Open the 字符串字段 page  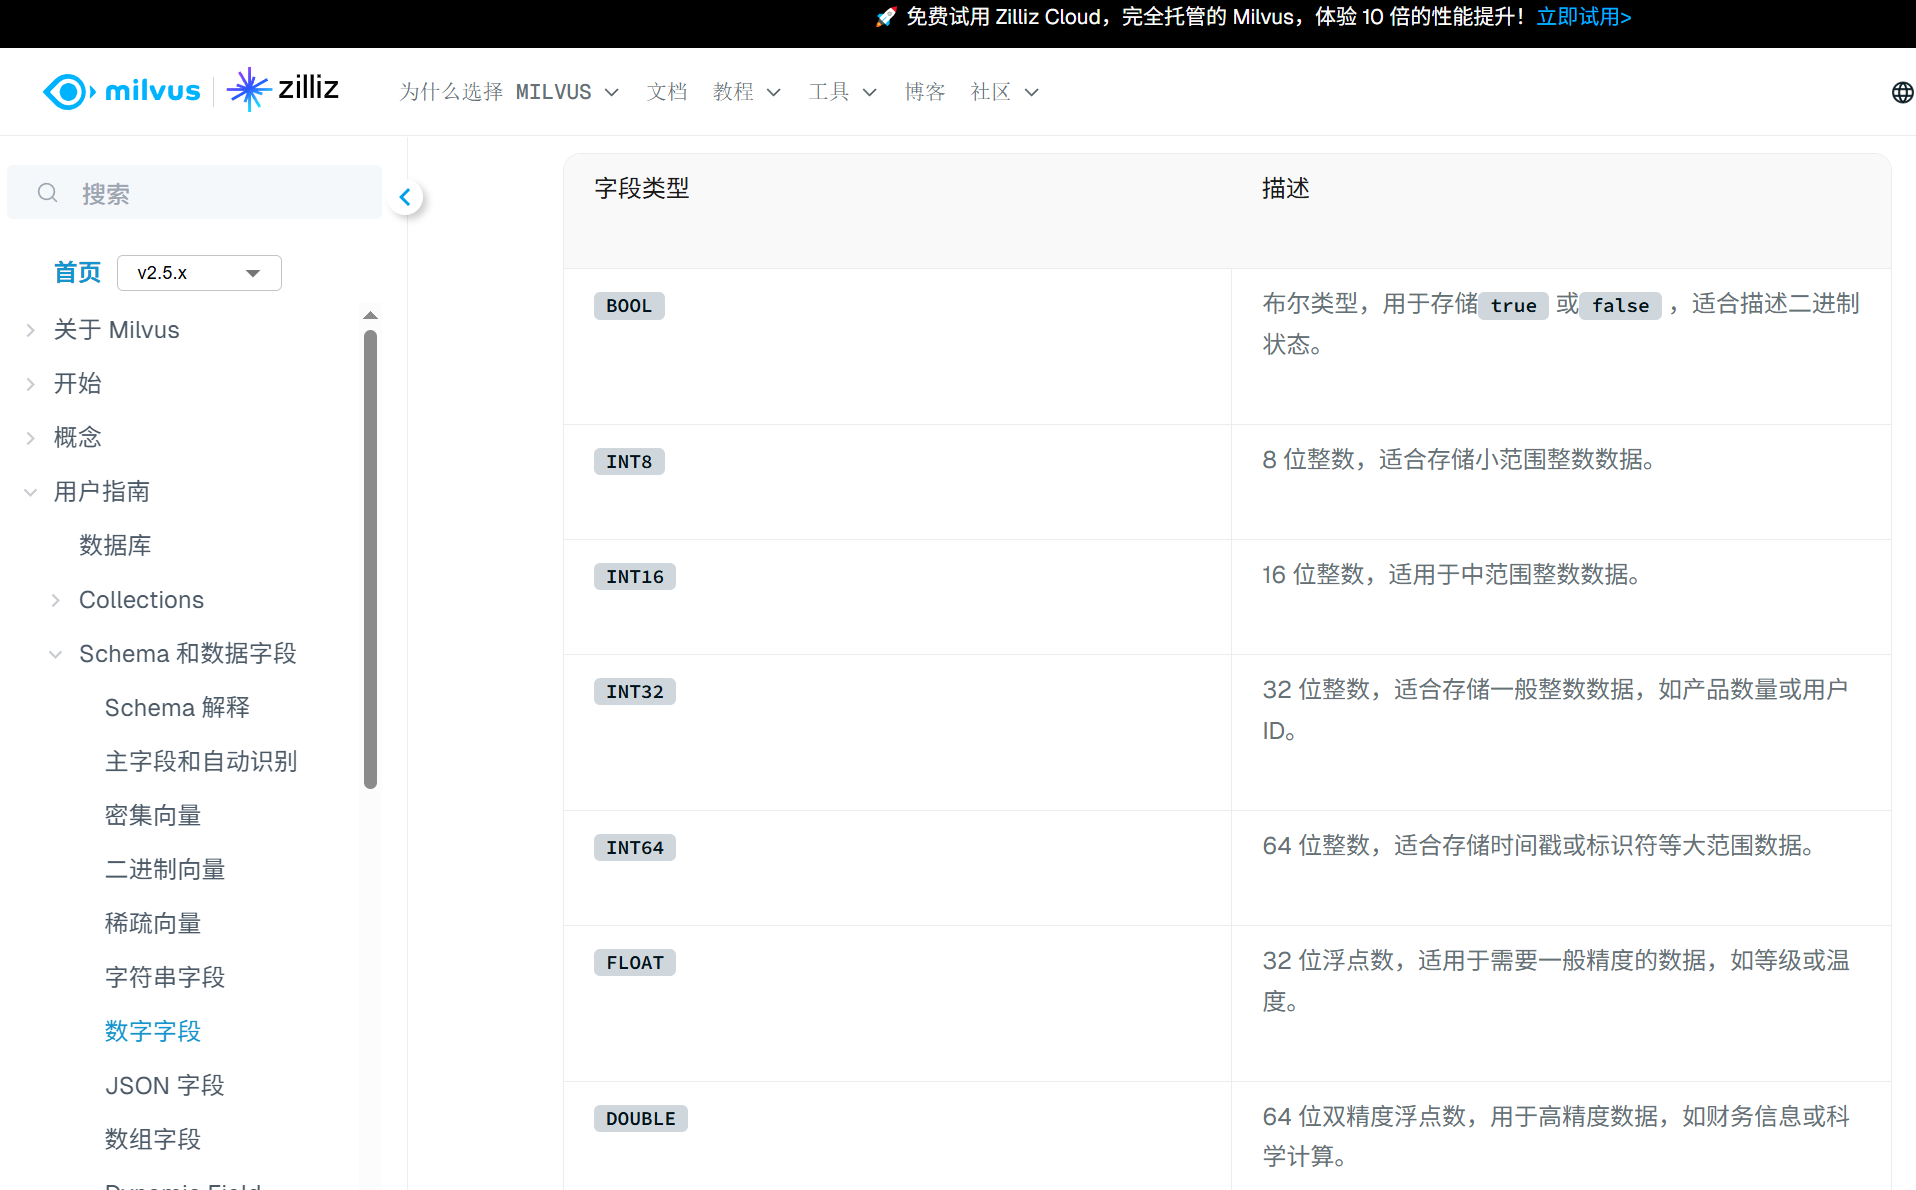(165, 977)
